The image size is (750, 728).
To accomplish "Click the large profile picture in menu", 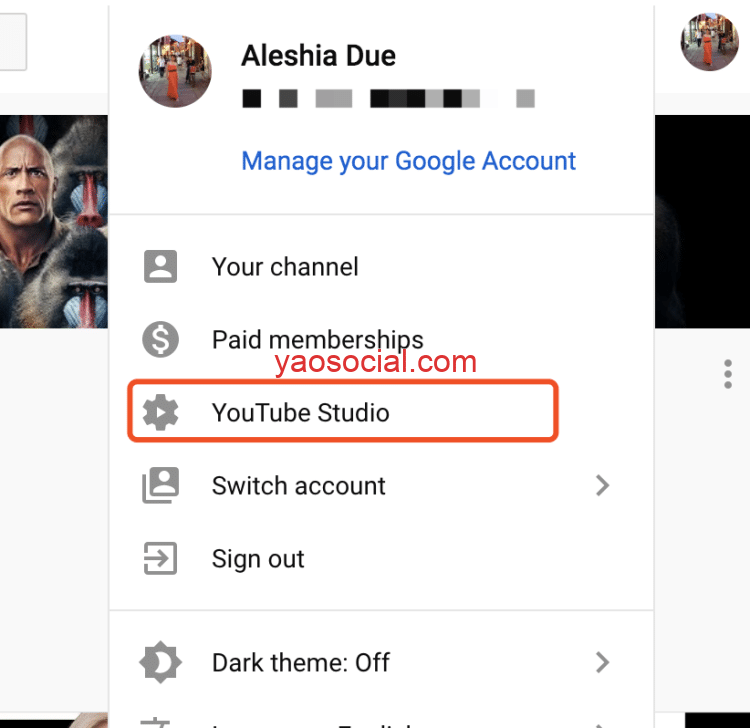I will point(175,71).
